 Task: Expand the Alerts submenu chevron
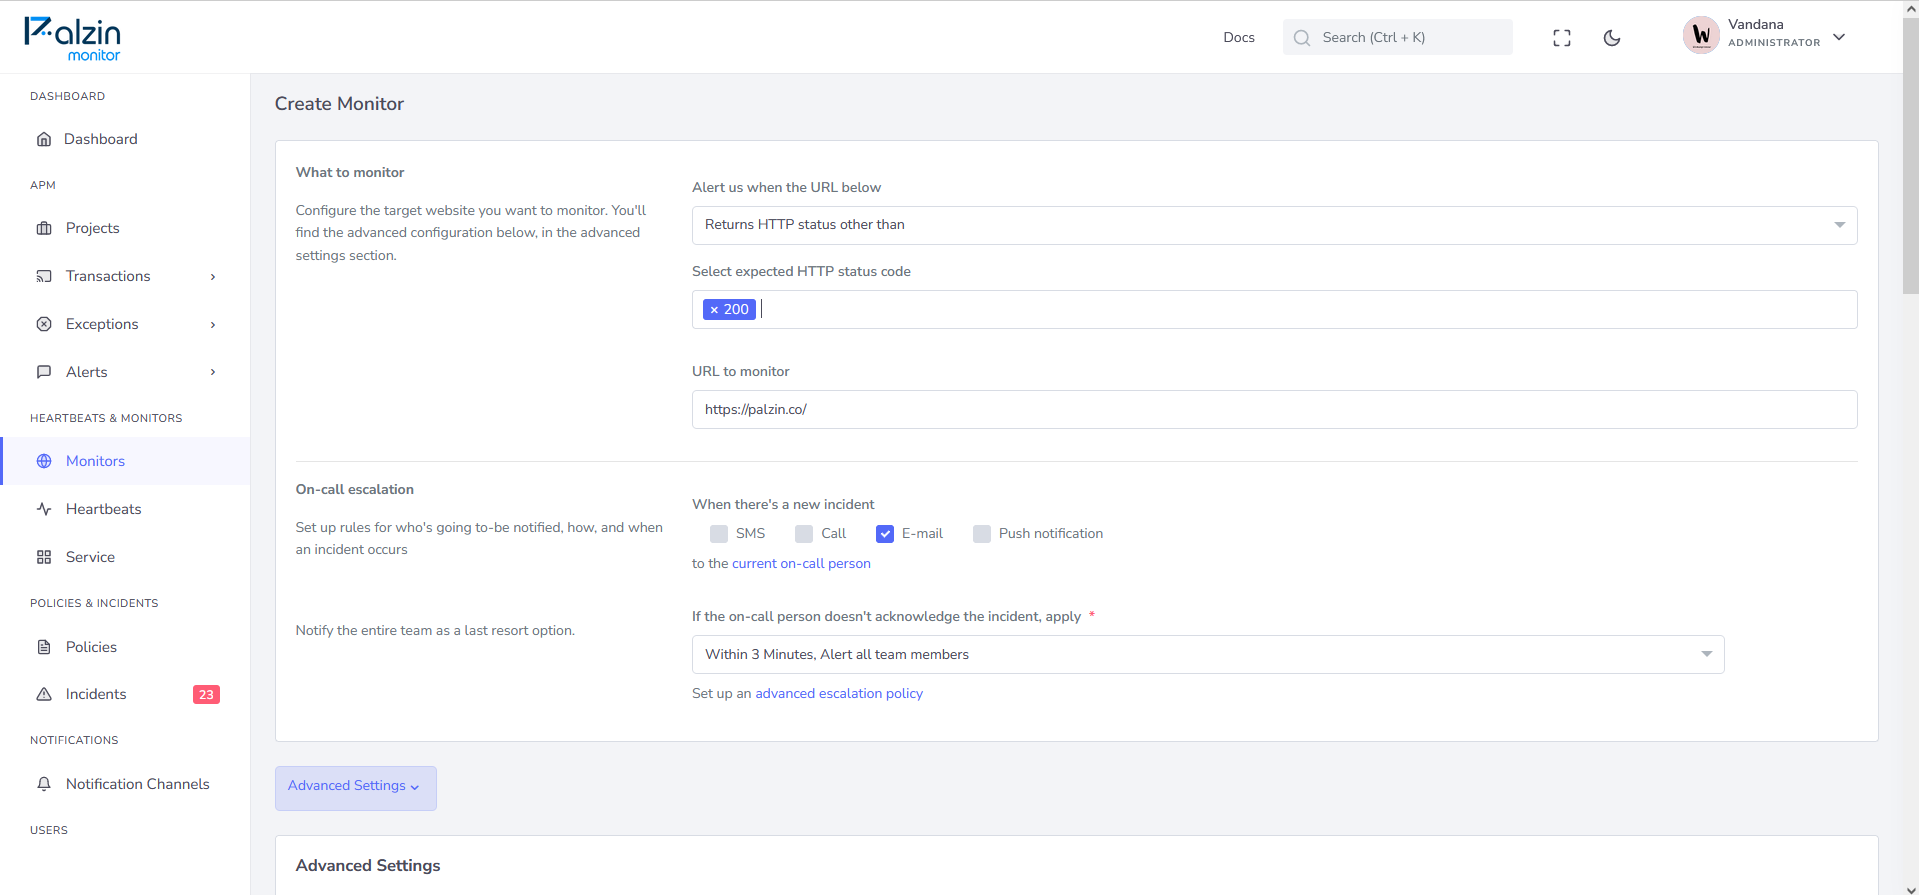coord(213,372)
